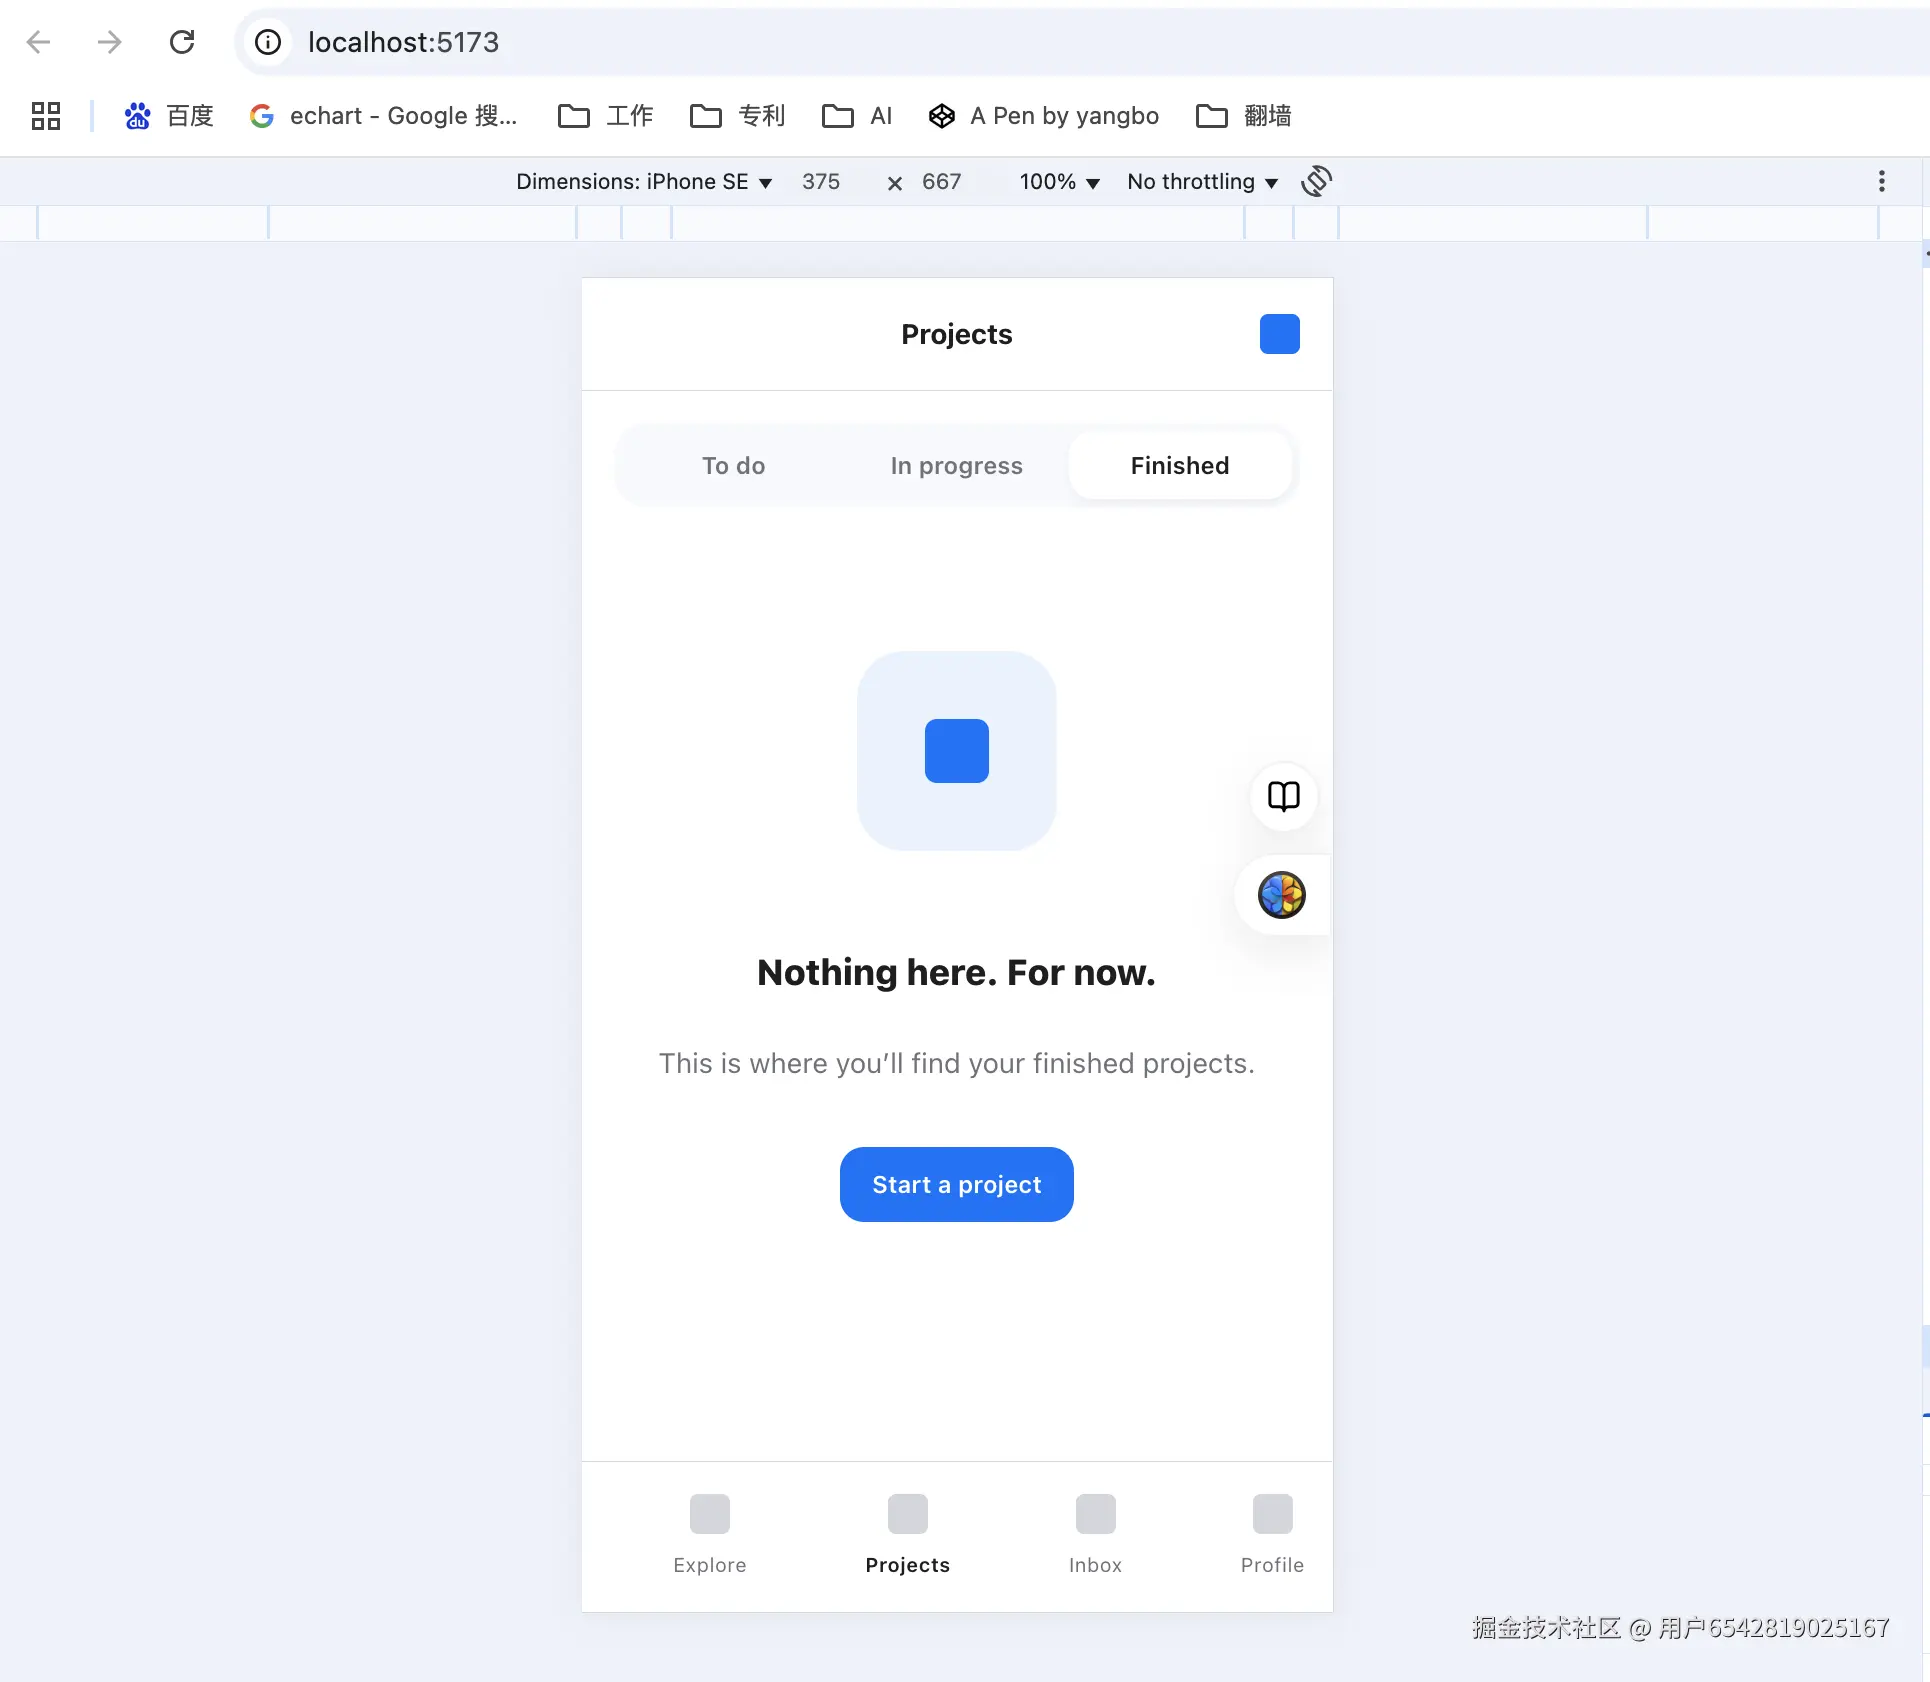Open the A Pen by yangbo bookmark
The height and width of the screenshot is (1682, 1930).
tap(1044, 116)
